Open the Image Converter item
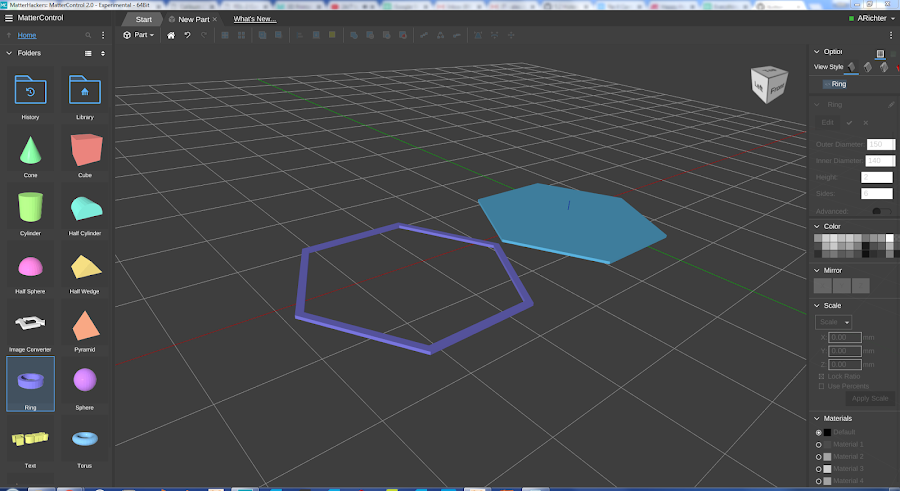Viewport: 900px width, 491px height. [30, 326]
